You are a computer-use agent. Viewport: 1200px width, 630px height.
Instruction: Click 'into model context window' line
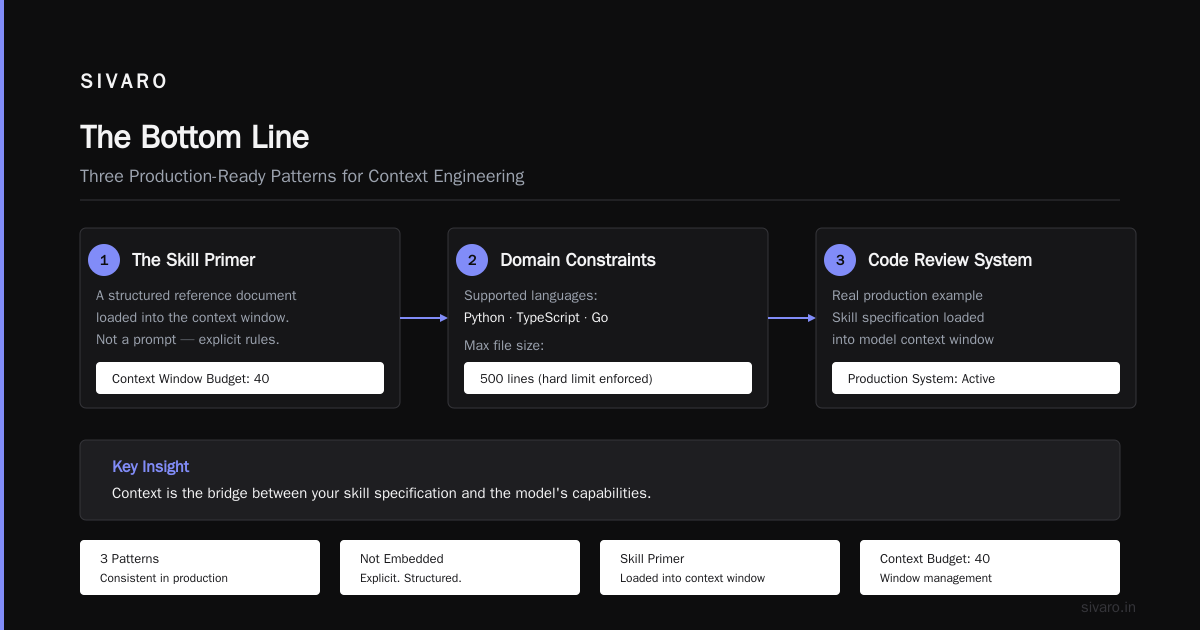913,339
